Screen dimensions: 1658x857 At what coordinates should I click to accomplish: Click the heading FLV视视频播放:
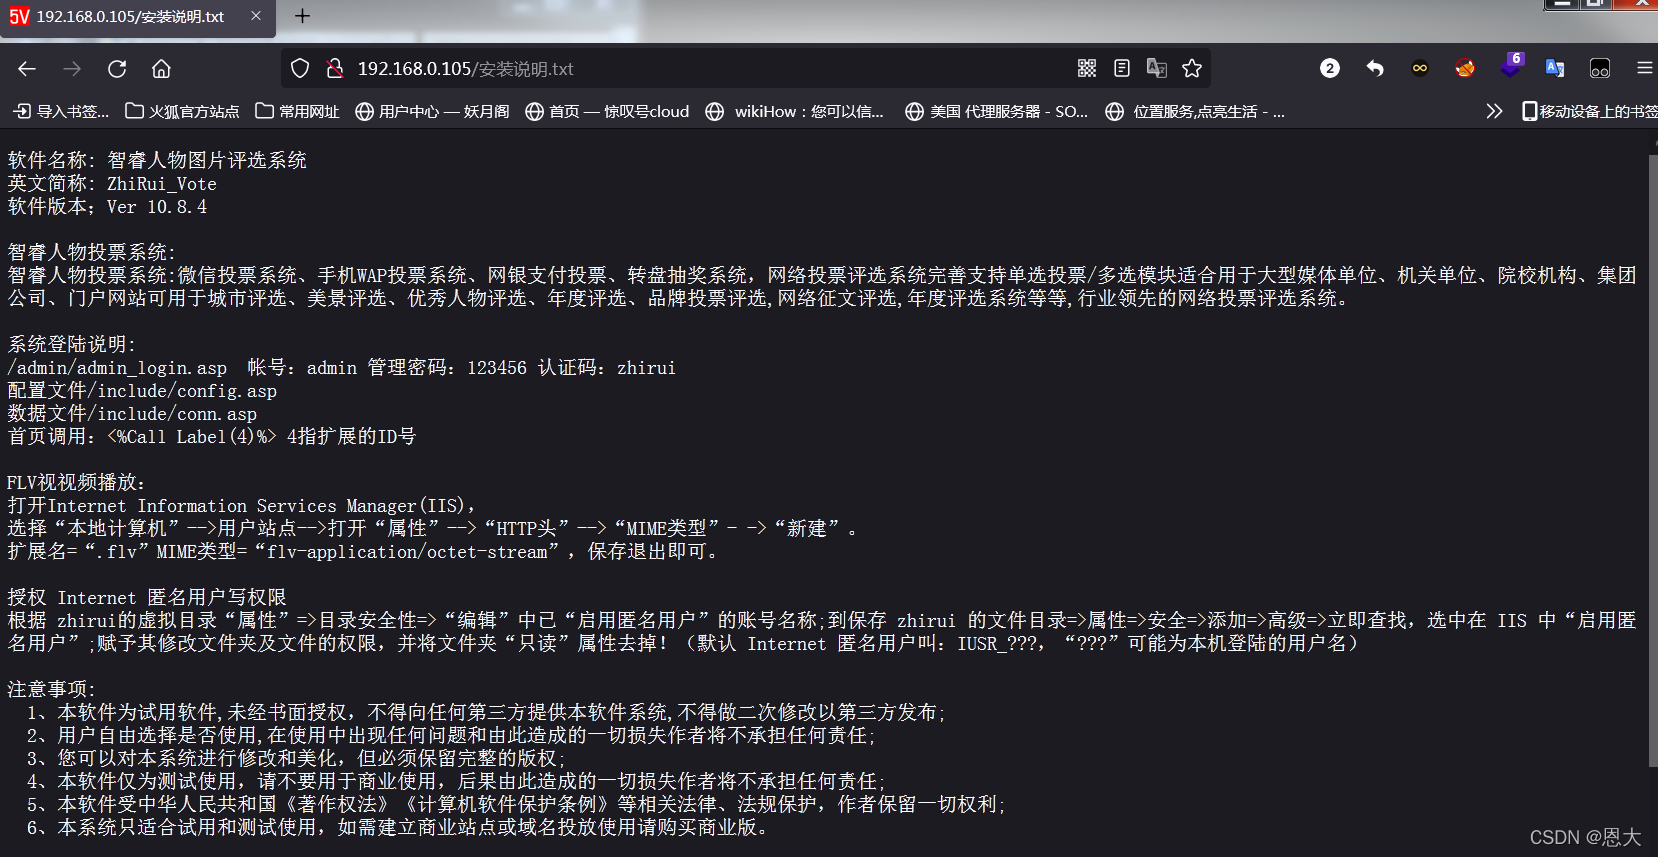tap(77, 483)
